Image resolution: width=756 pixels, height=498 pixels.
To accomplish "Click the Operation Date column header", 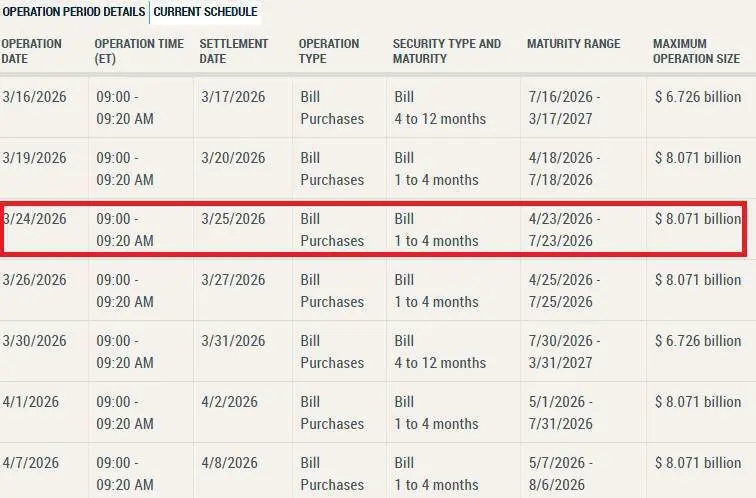I will (31, 51).
